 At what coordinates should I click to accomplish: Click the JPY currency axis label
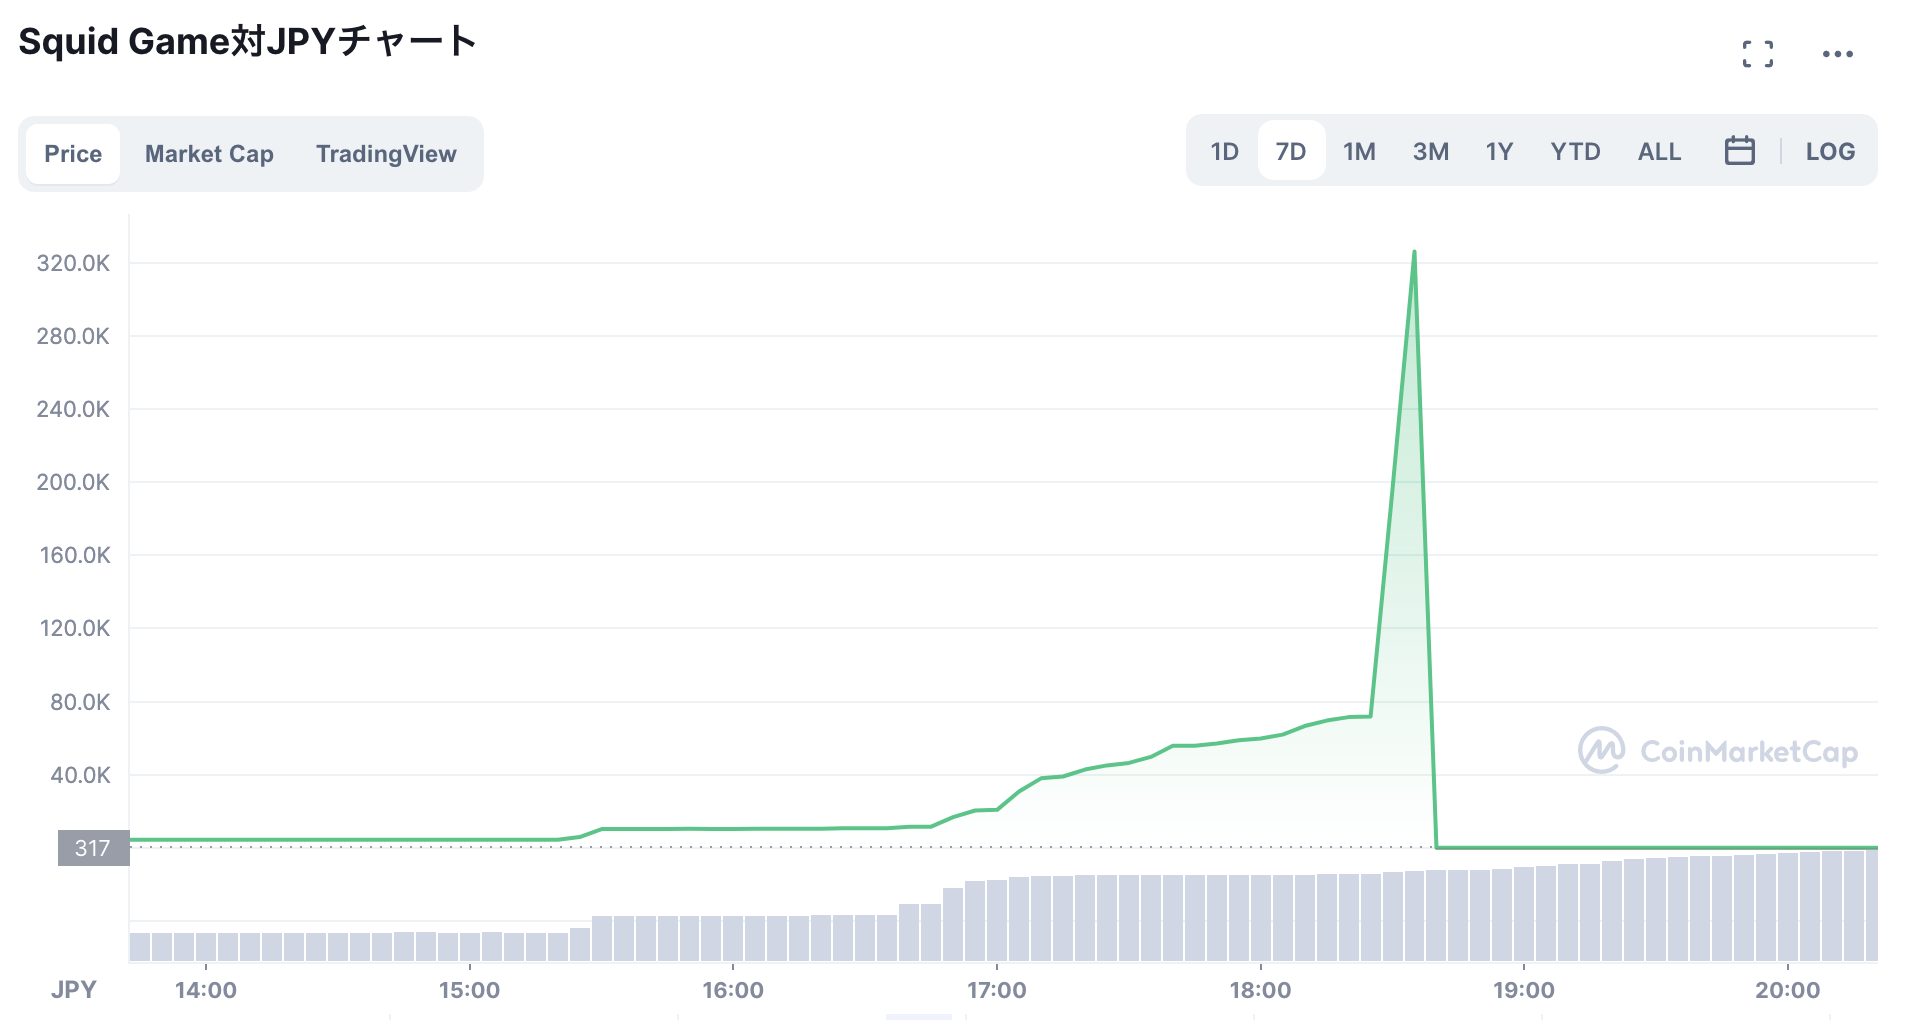tap(74, 989)
